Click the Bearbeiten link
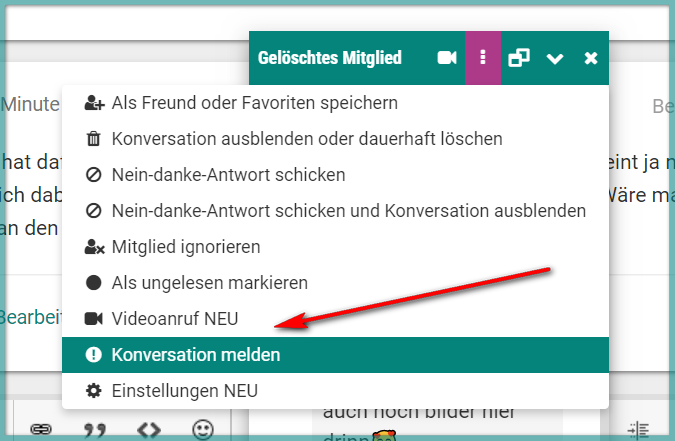675x441 pixels. tap(30, 317)
